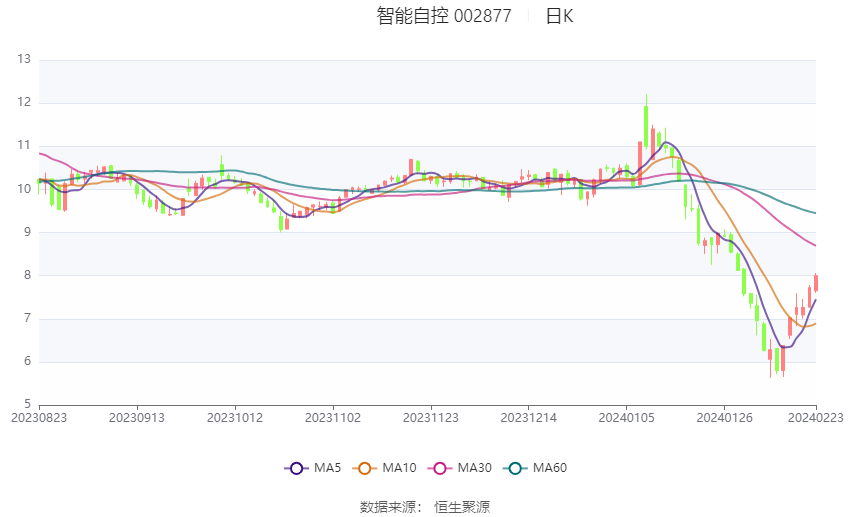Click the y-axis value 6
Viewport: 850px width, 517px height.
28,361
